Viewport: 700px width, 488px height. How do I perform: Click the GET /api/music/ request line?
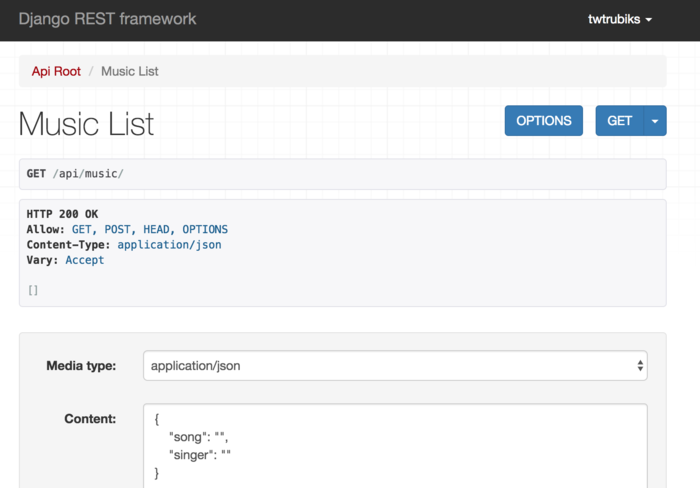click(x=75, y=174)
